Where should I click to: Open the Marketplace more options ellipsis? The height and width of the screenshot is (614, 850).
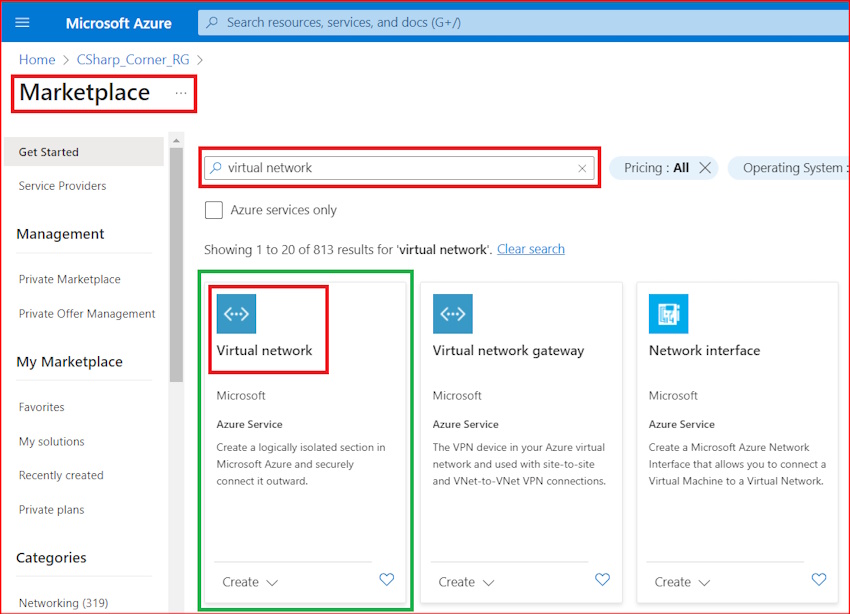coord(181,93)
